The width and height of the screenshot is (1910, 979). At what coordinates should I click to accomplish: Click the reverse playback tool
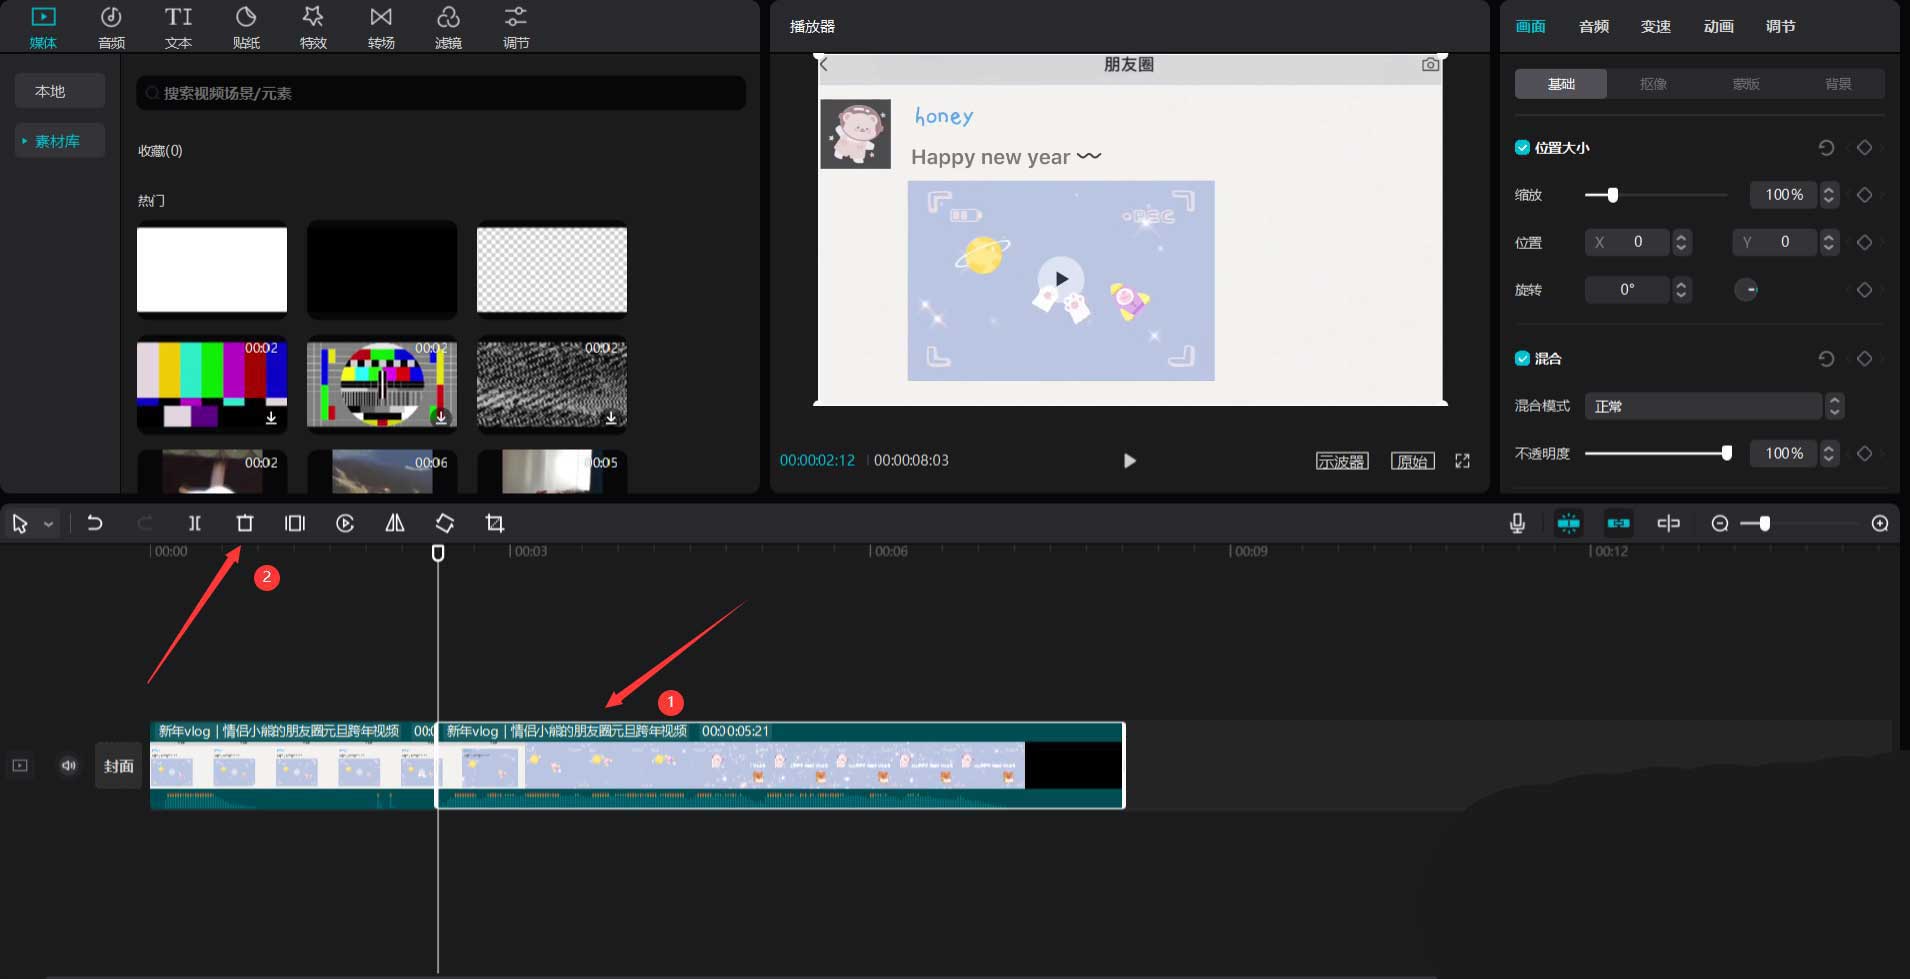click(345, 523)
